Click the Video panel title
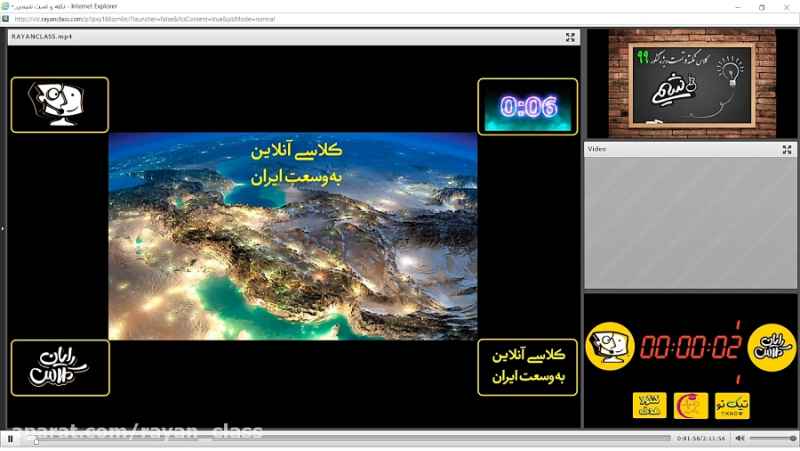 click(x=596, y=149)
